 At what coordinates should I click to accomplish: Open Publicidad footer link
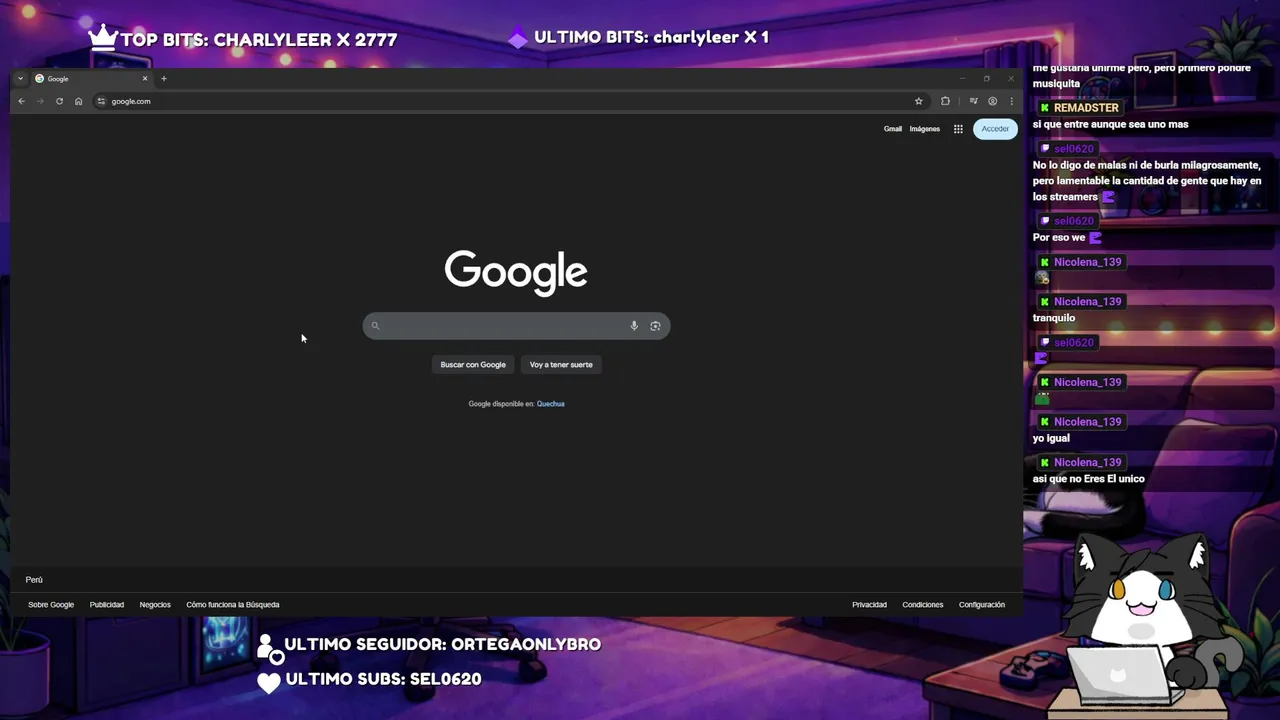coord(107,605)
